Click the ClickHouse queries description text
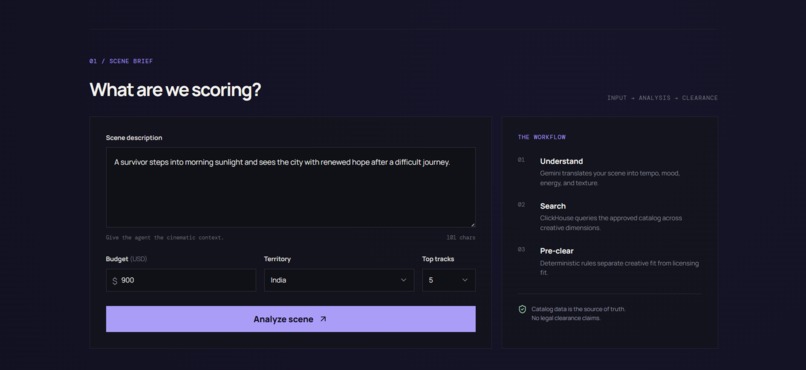This screenshot has width=806, height=370. point(611,223)
